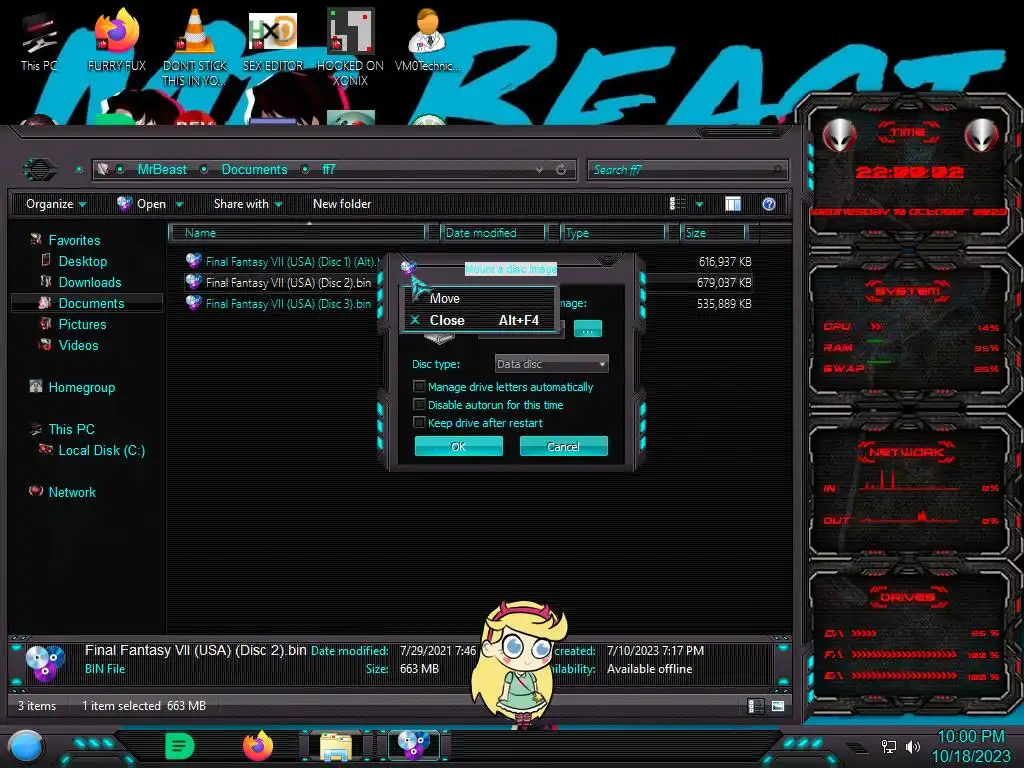Click the network tray icon
The width and height of the screenshot is (1024, 768).
(889, 746)
